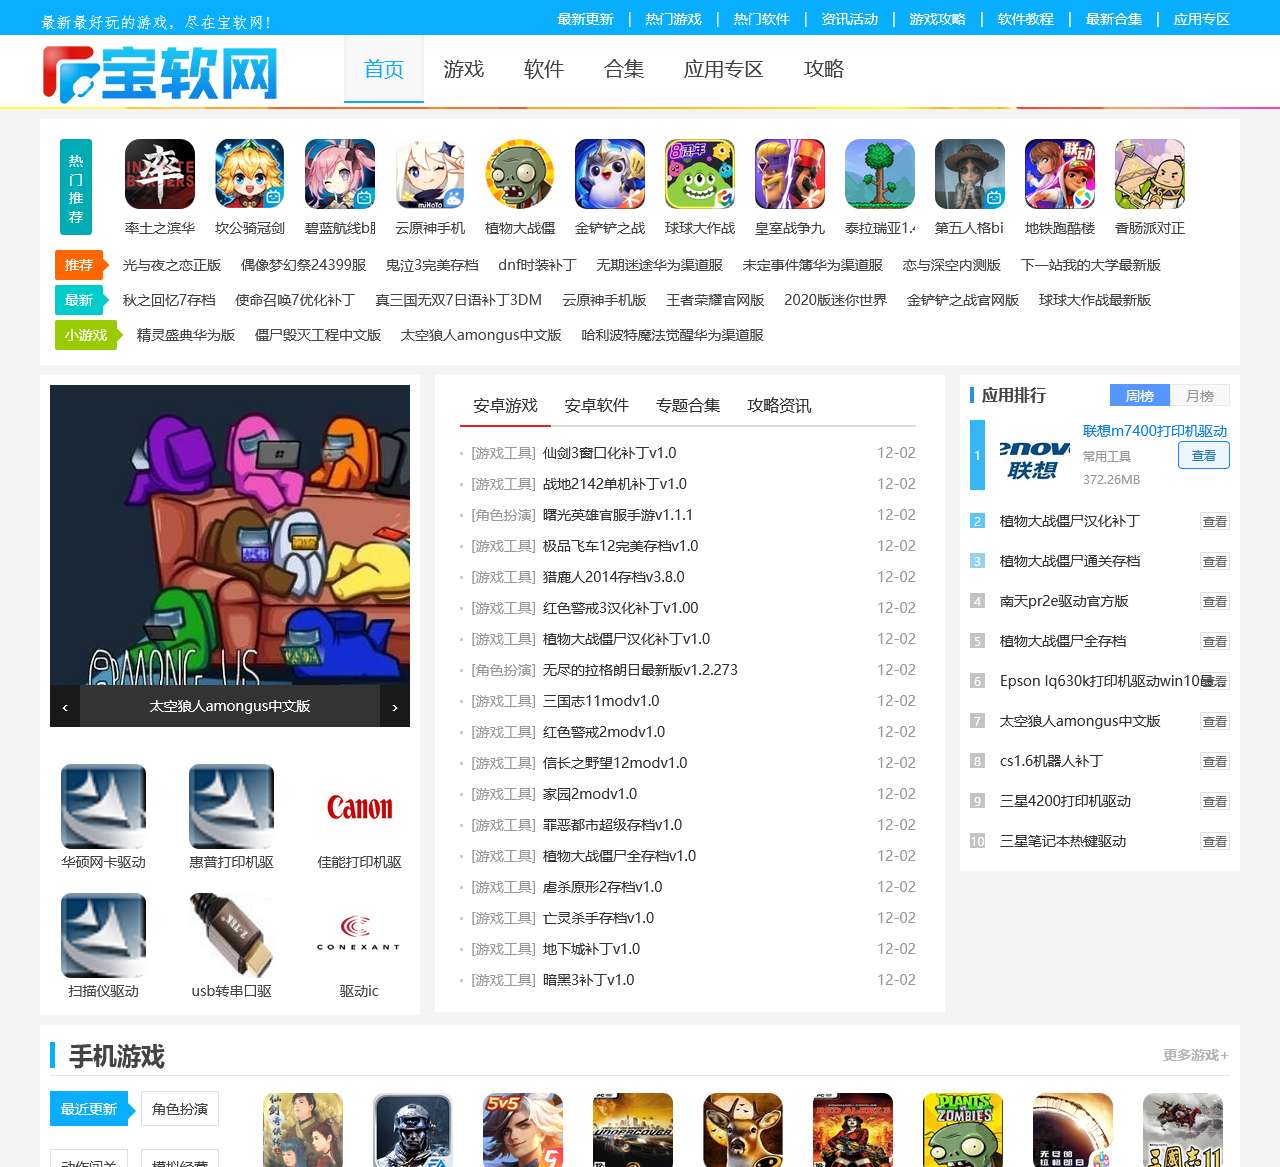
Task: Open the Plants vs Zombies thumbnail in 手机游戏
Action: pos(963,1130)
